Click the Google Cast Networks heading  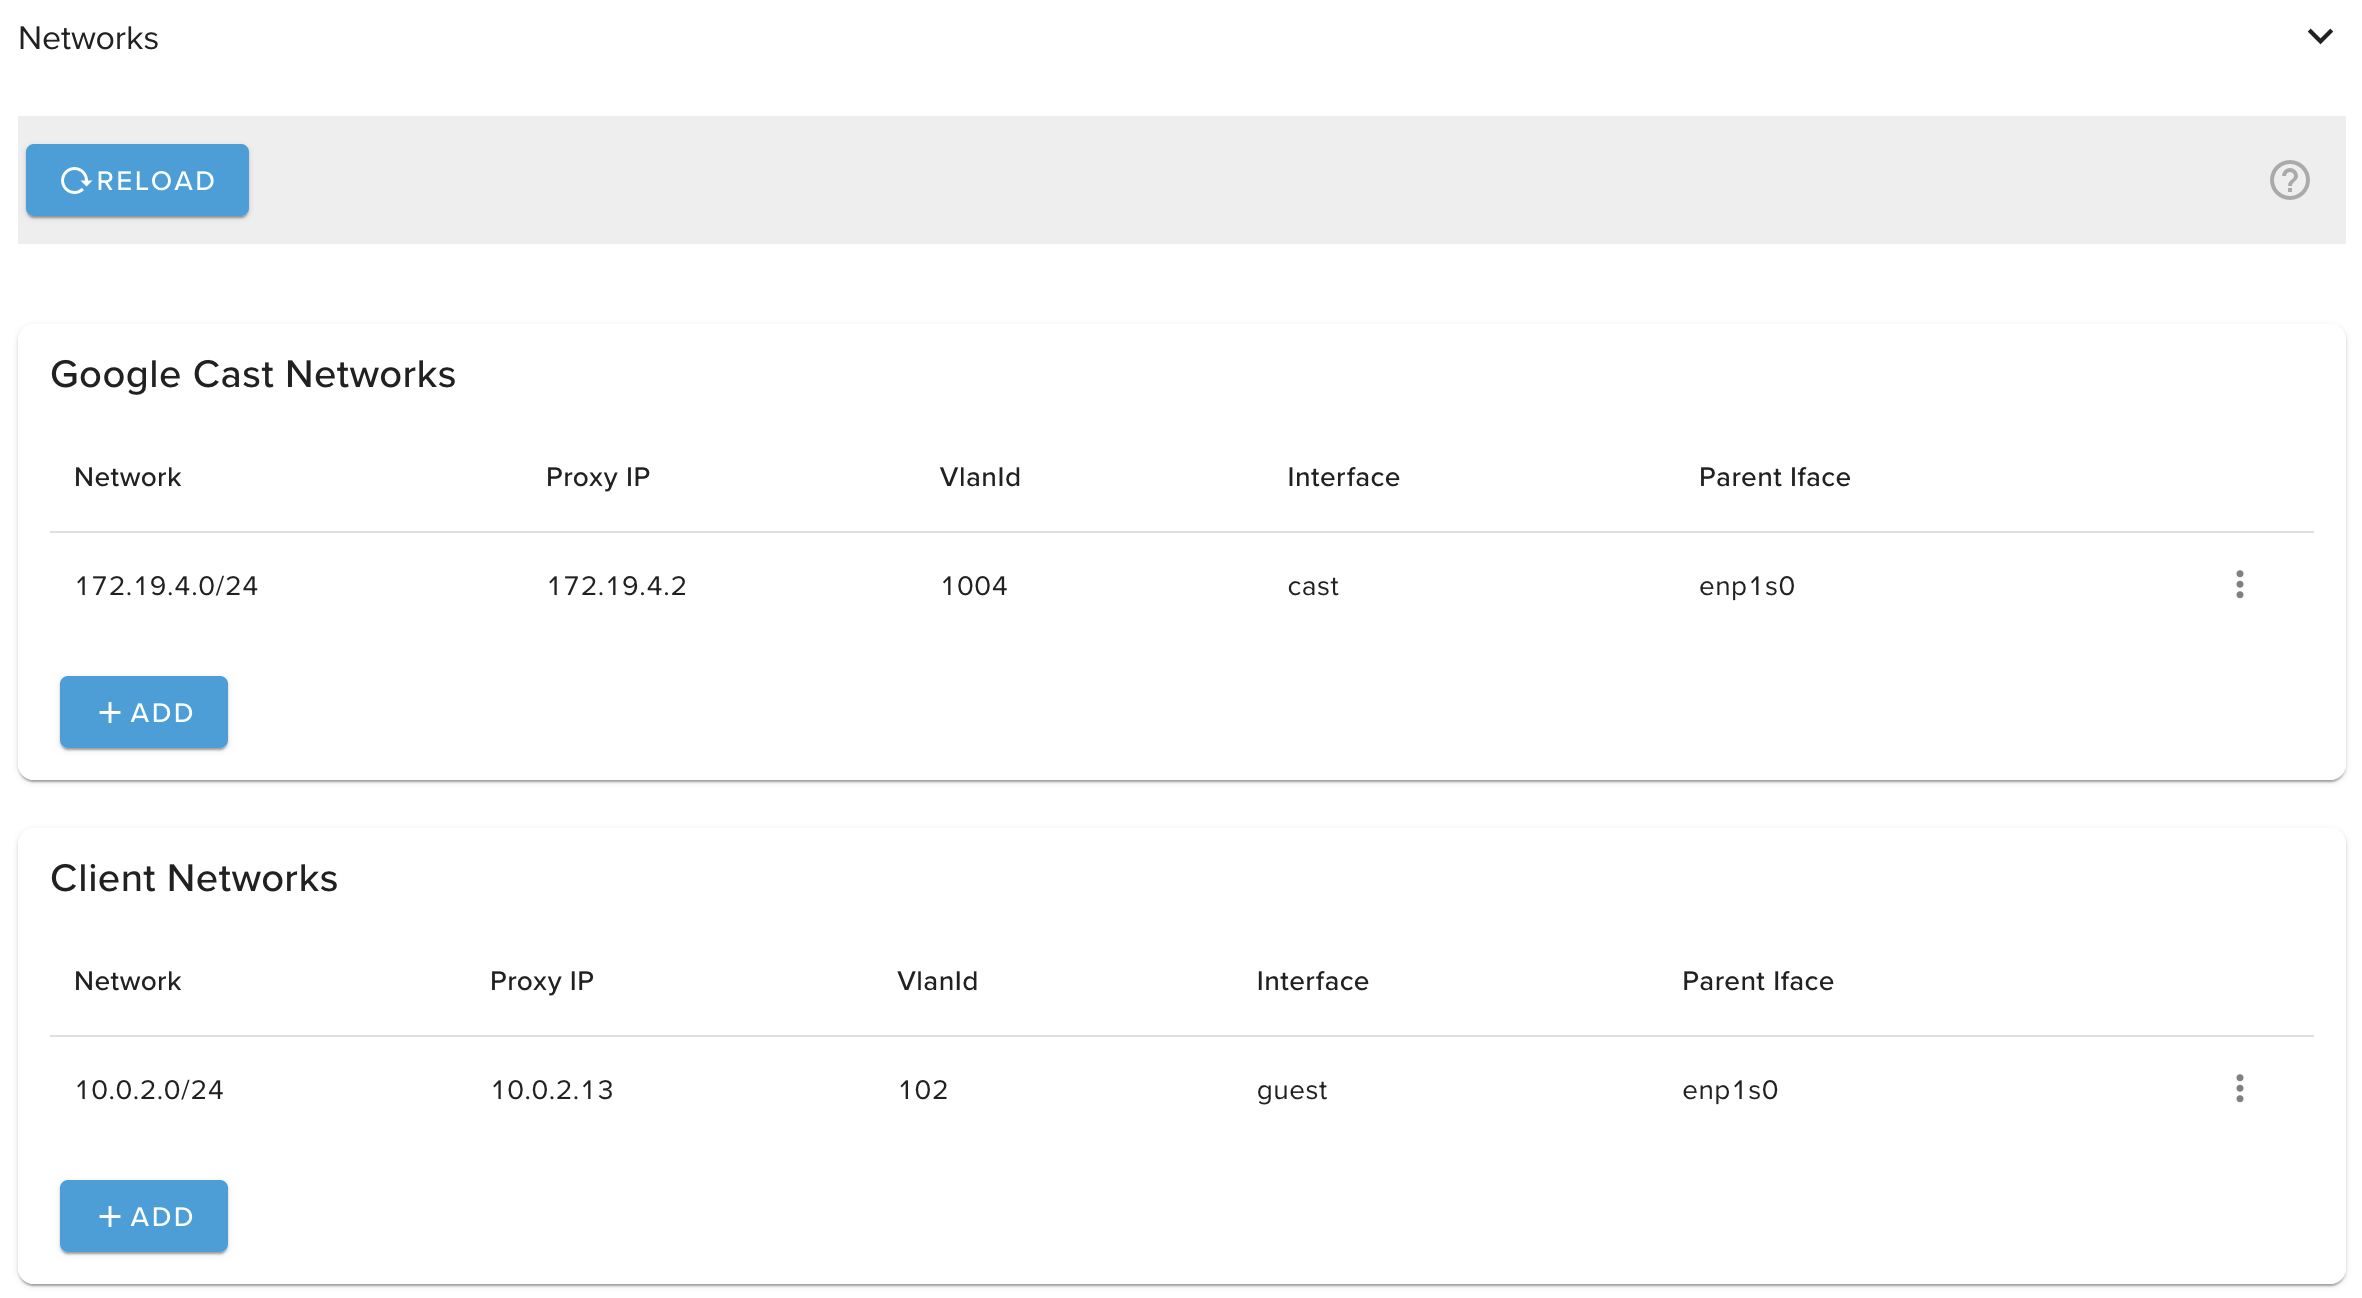[253, 374]
